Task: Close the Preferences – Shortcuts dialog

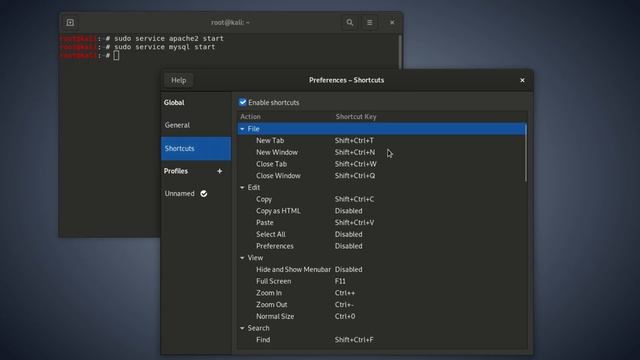Action: tap(522, 80)
